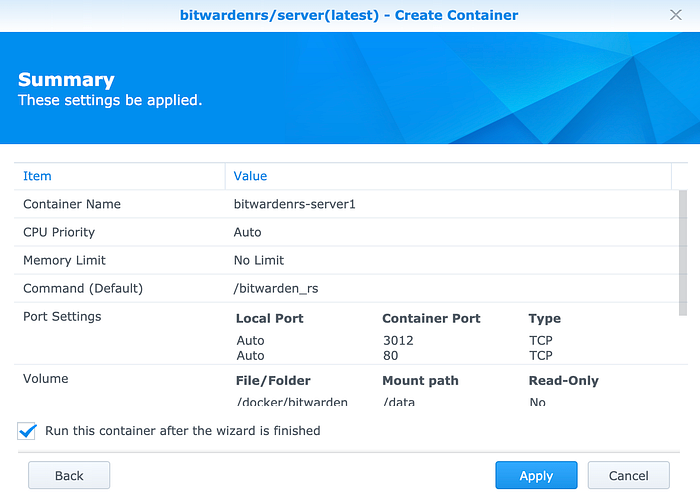
Task: Select the CPU Priority row label
Action: (x=59, y=232)
